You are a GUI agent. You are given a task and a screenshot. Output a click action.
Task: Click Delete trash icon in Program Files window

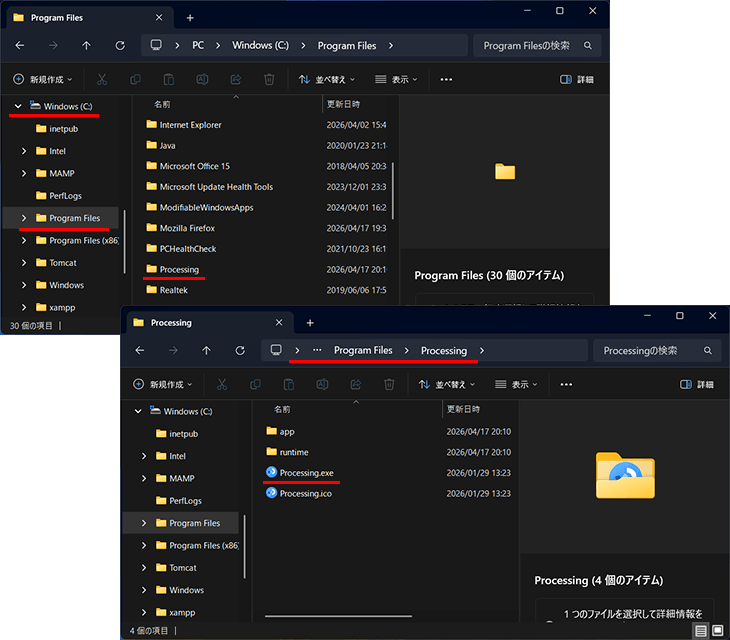269,80
